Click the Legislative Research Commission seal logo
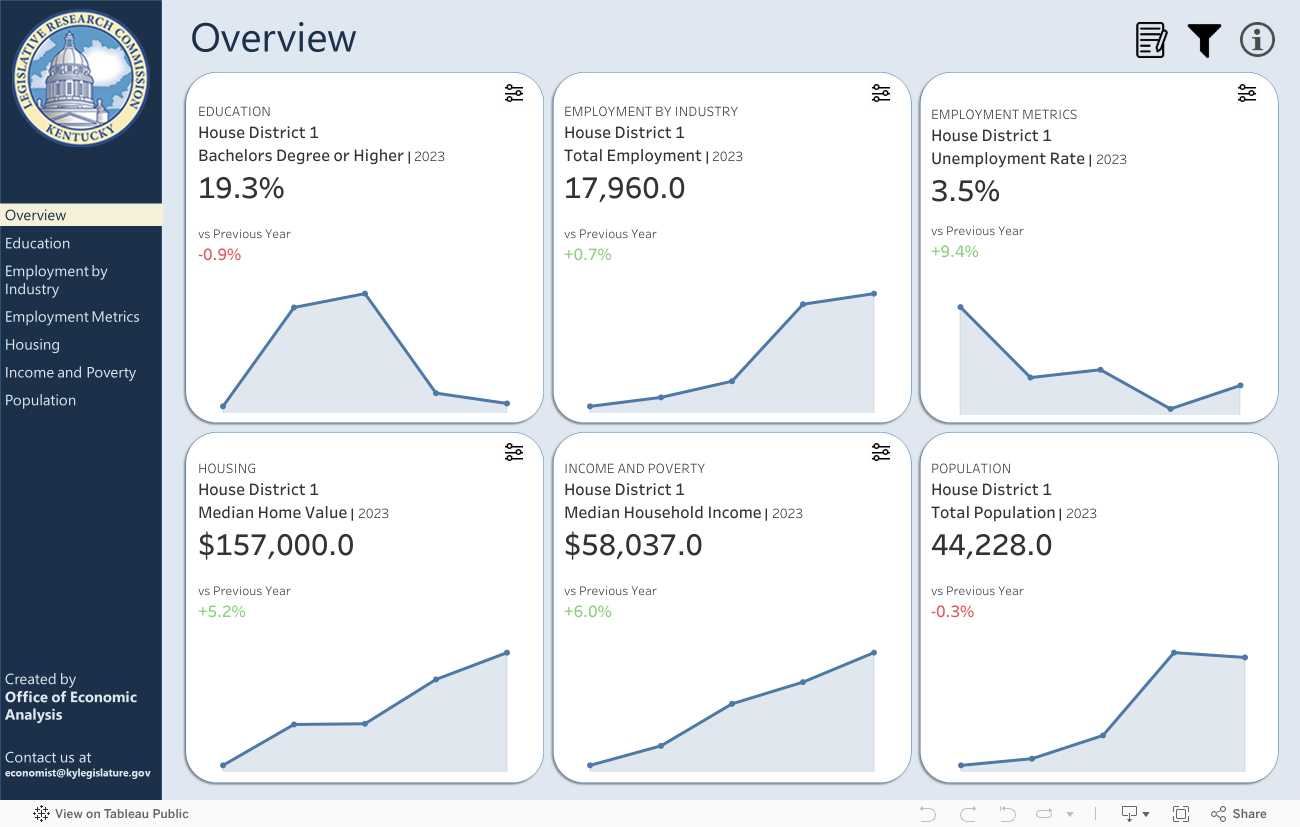1300x827 pixels. point(81,79)
